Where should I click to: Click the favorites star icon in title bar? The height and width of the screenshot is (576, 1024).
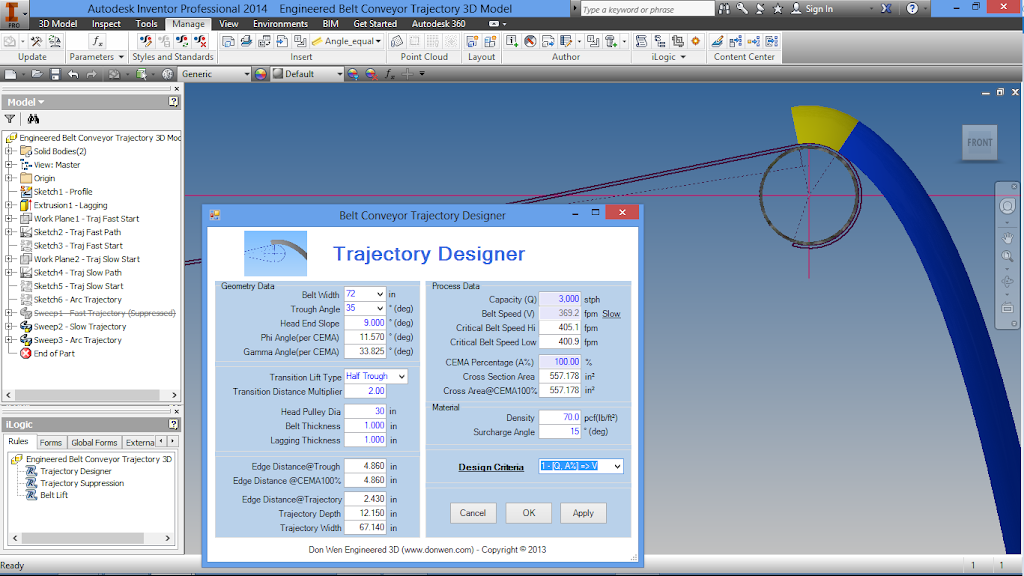pyautogui.click(x=778, y=8)
